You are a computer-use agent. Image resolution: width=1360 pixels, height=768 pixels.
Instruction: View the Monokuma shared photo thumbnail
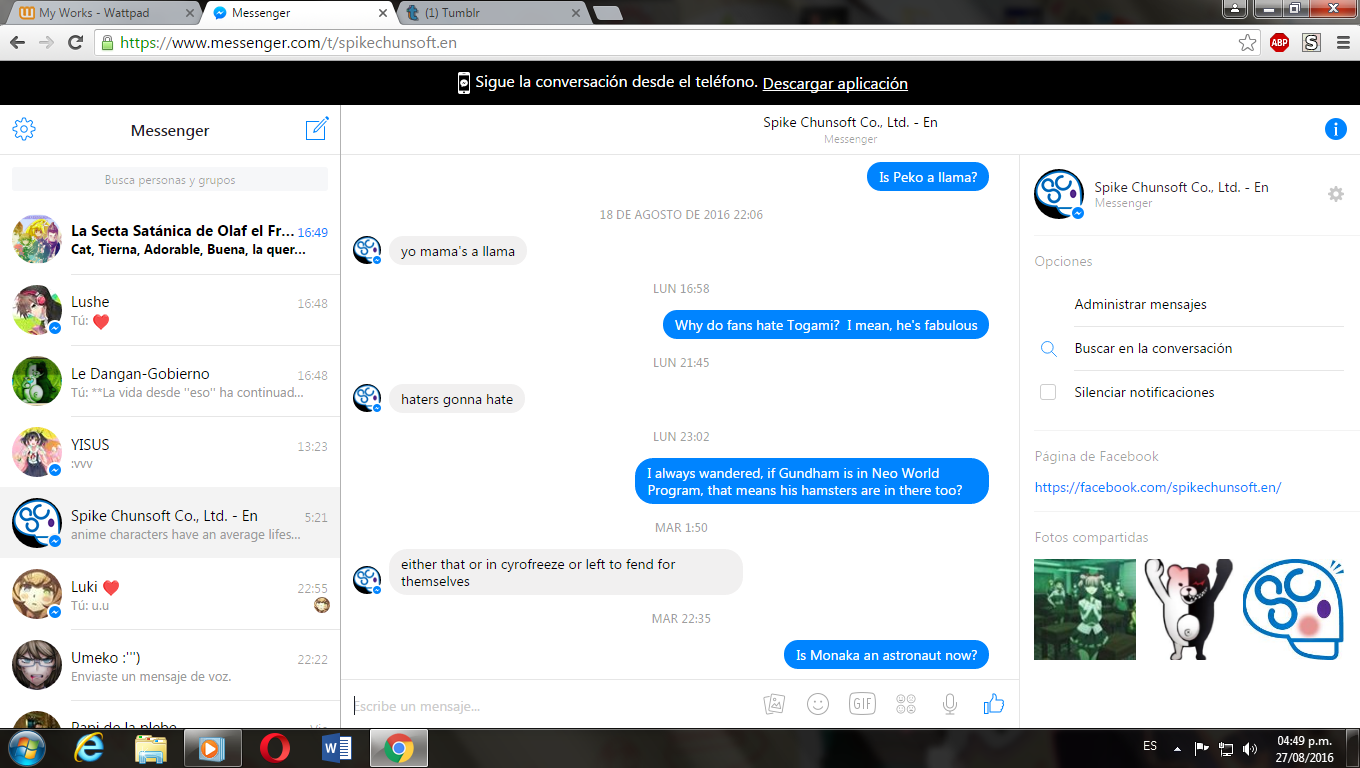click(1189, 609)
